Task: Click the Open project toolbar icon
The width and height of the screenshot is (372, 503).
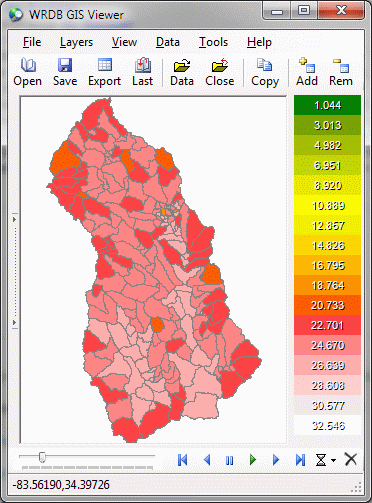Action: click(28, 65)
